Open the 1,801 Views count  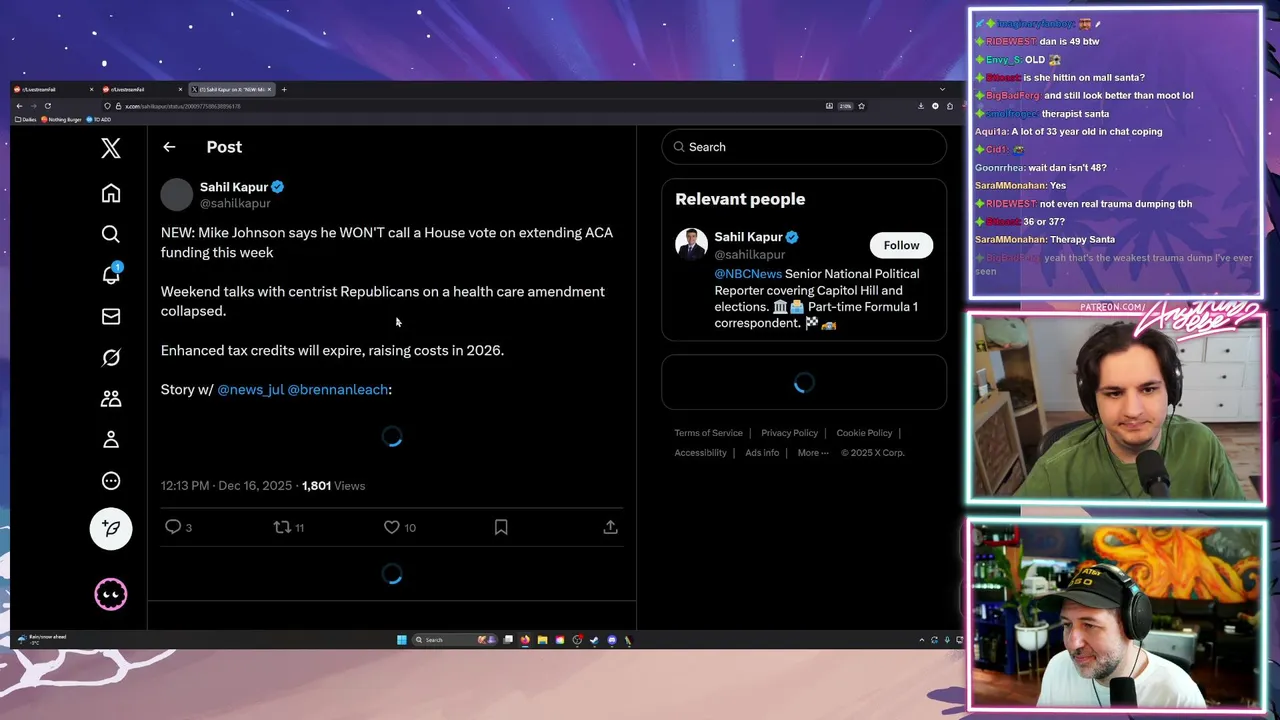[333, 485]
